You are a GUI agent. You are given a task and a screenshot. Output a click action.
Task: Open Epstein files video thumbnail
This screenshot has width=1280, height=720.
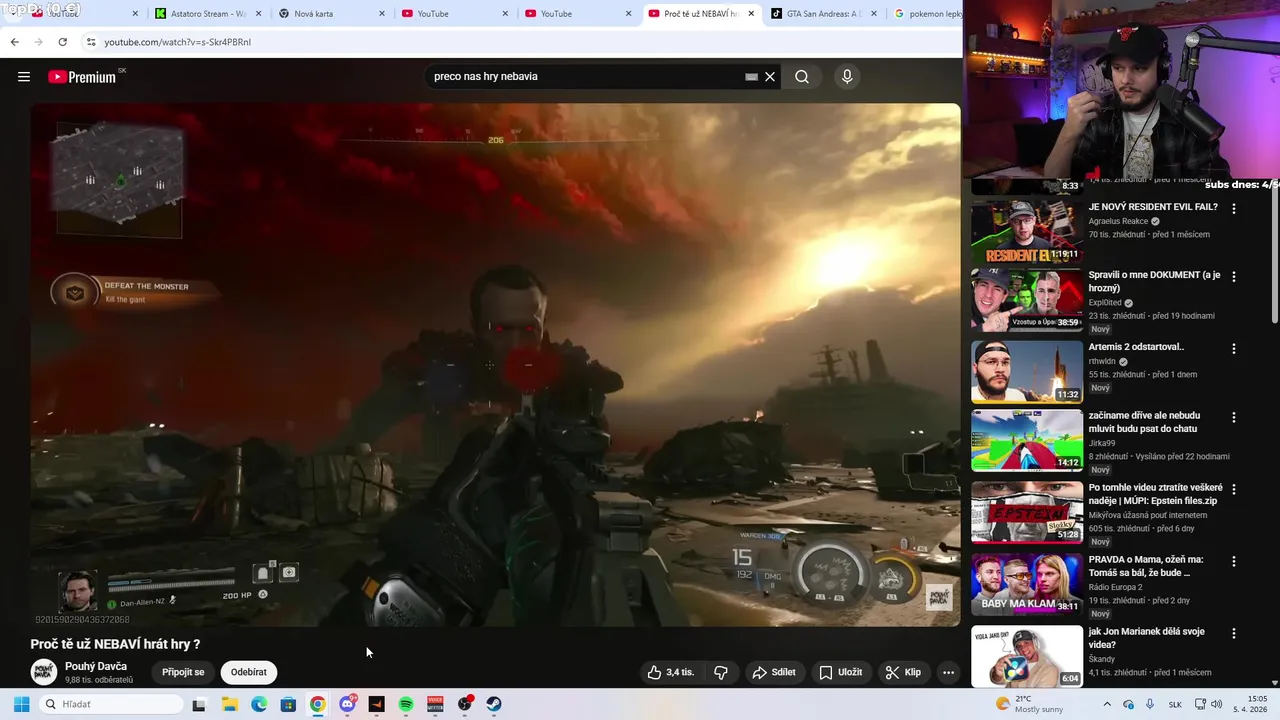[1027, 512]
